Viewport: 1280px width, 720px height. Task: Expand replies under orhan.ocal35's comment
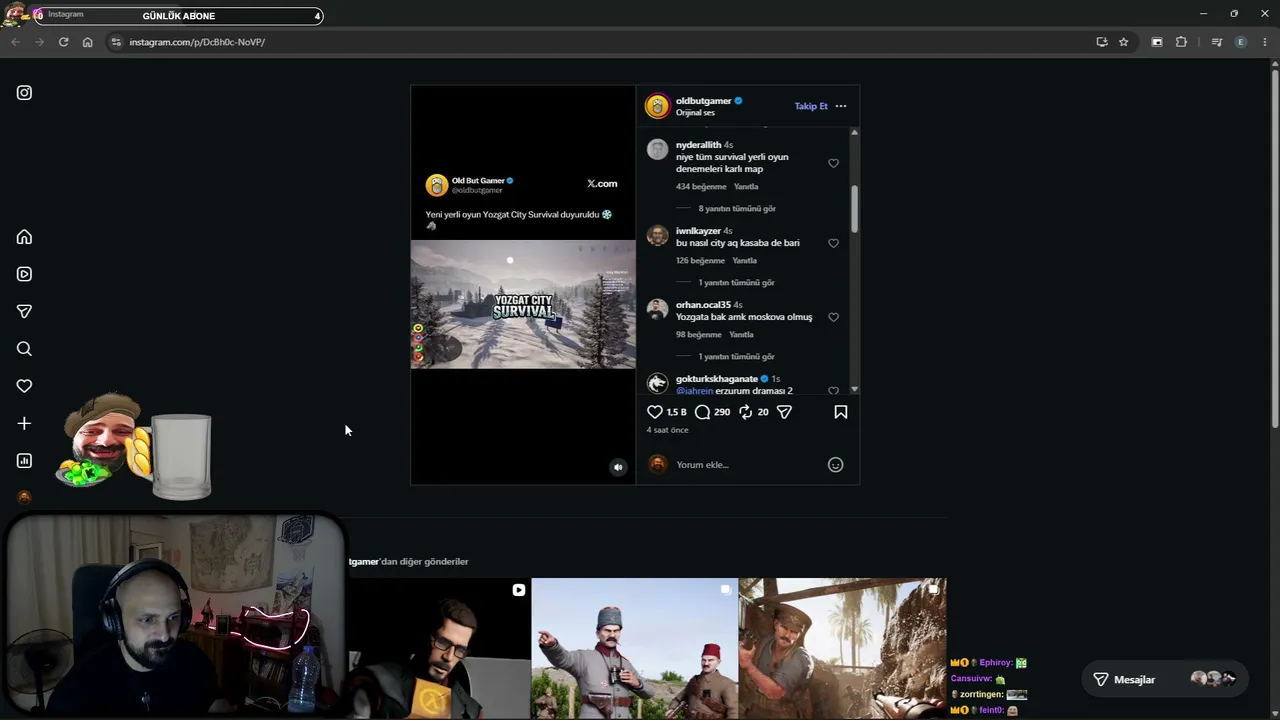coord(736,357)
